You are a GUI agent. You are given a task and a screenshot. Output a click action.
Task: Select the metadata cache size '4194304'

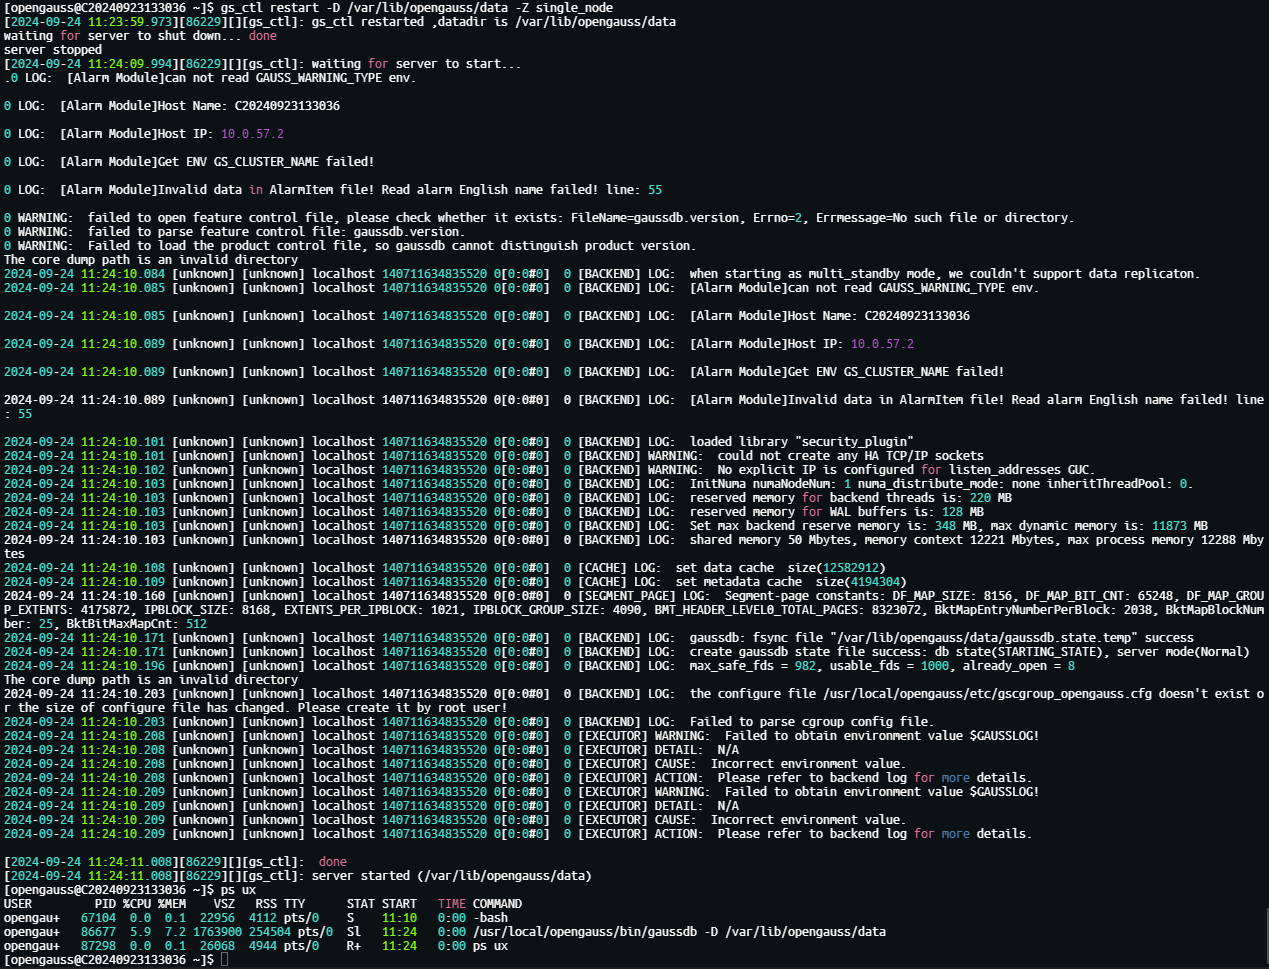(876, 581)
